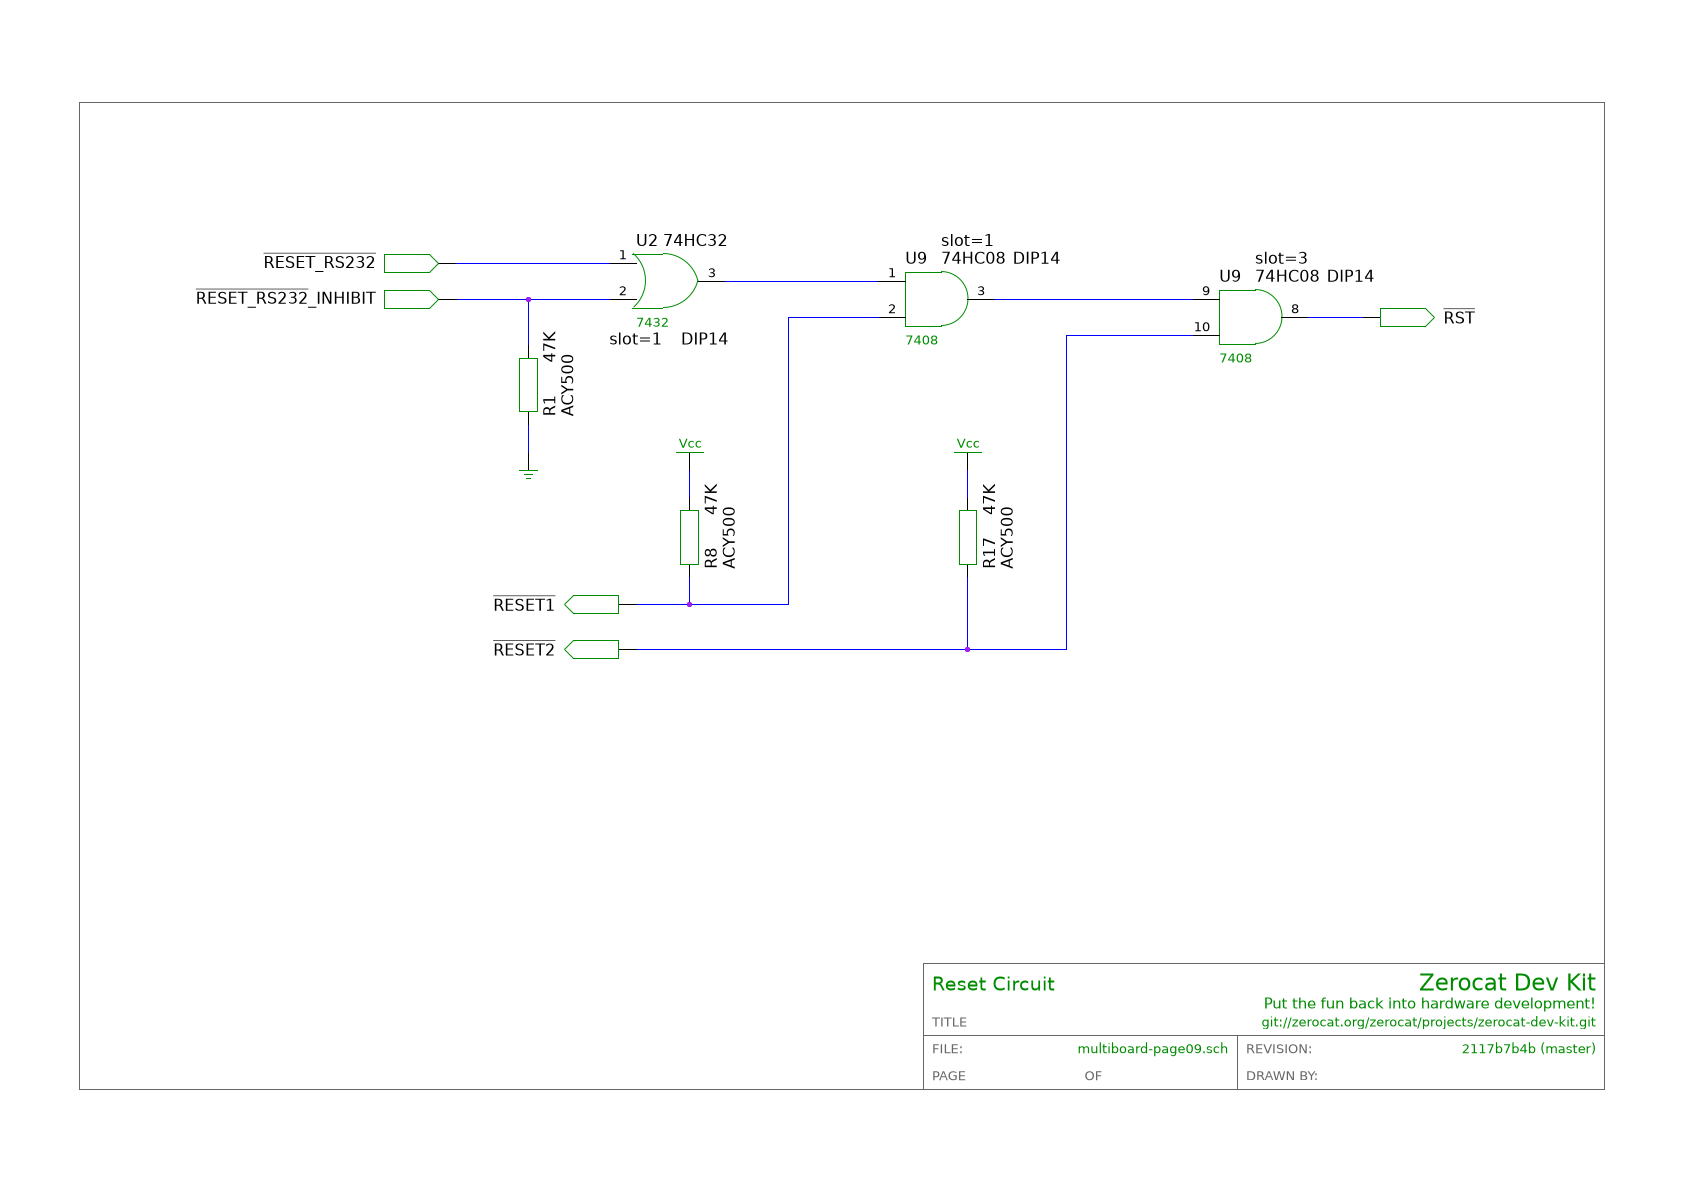Click the 'slot=1 DIP14' text under U2
This screenshot has width=1684, height=1191.
(x=668, y=339)
